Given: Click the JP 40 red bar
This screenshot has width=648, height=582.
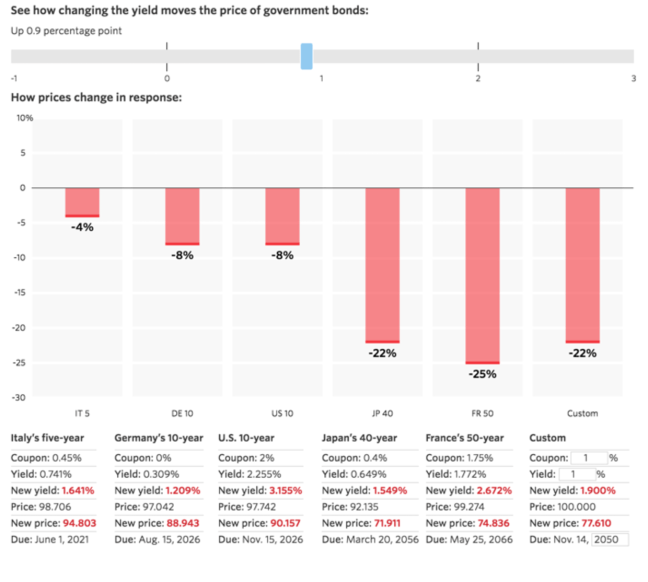Looking at the screenshot, I should pos(382,265).
